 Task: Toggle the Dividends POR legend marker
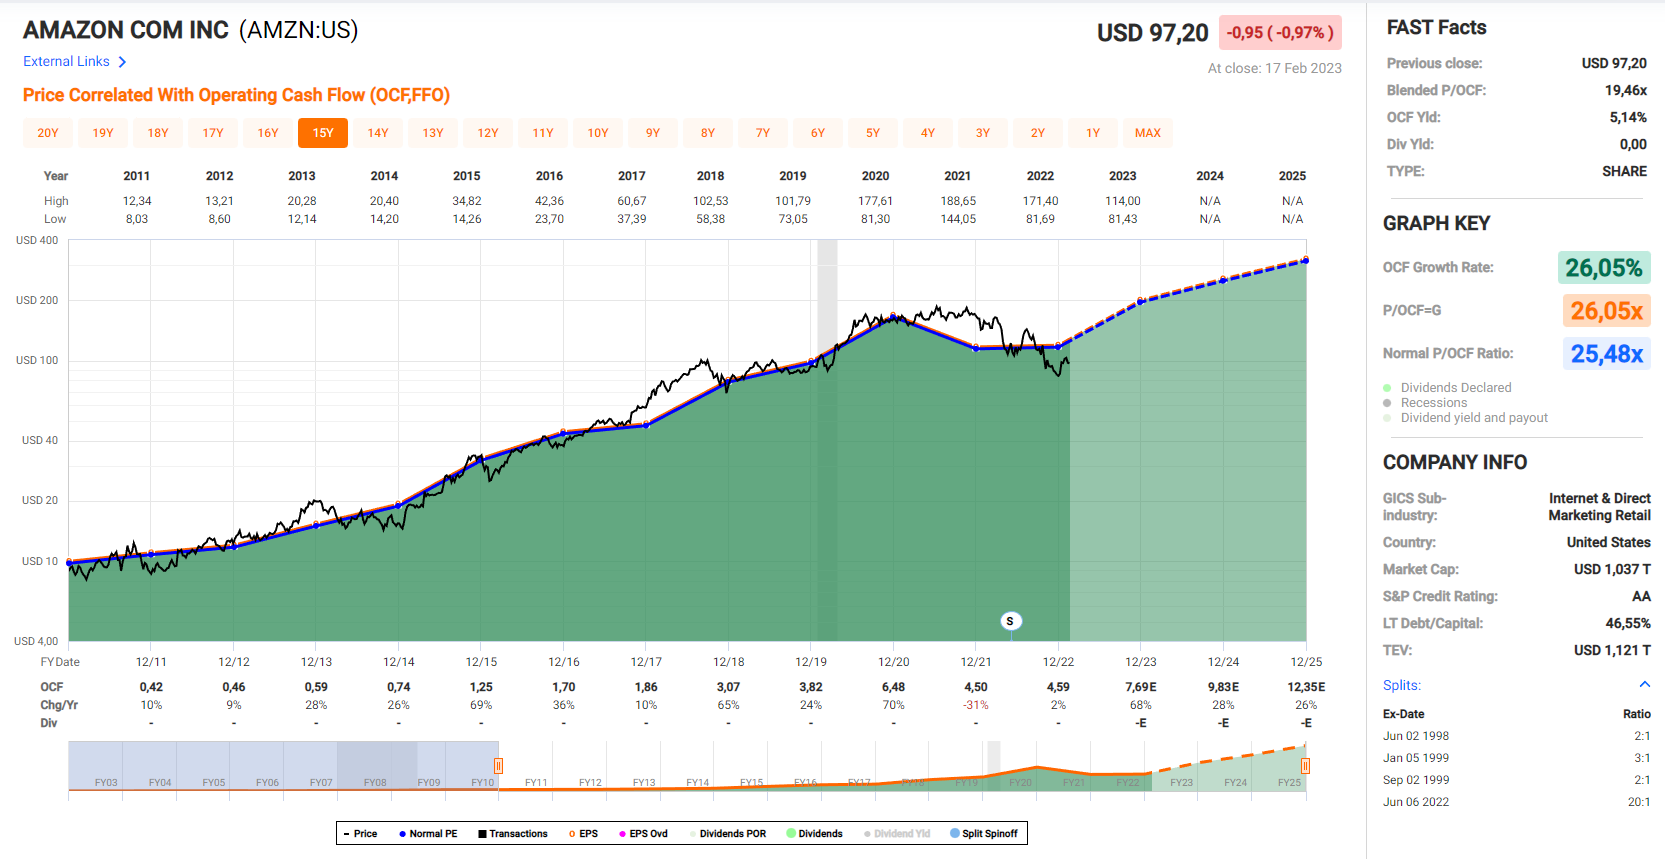click(x=692, y=834)
